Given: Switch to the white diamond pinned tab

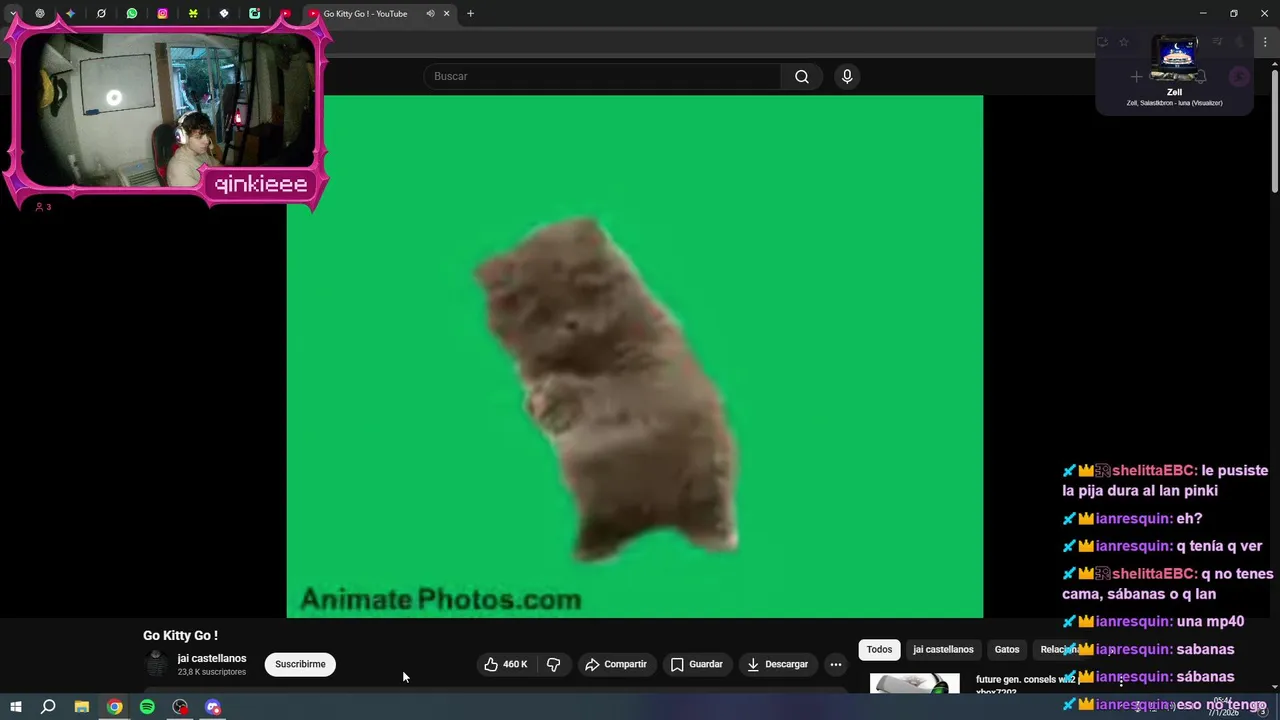Looking at the screenshot, I should point(224,14).
